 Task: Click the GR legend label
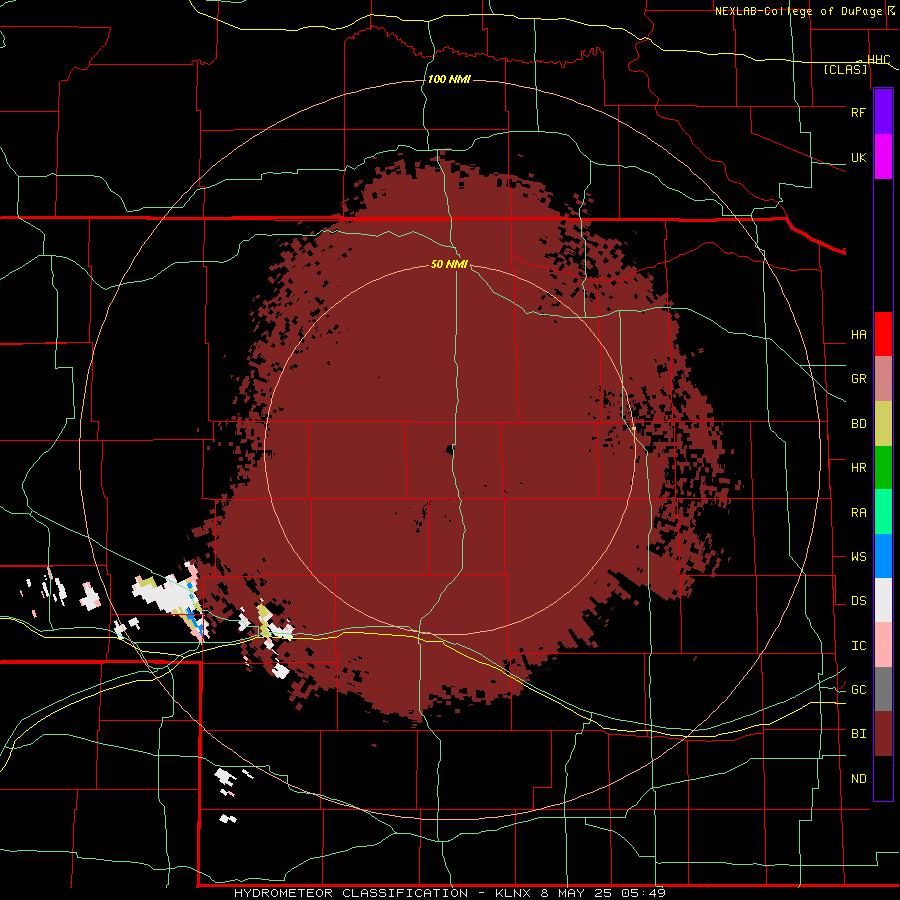[x=858, y=379]
